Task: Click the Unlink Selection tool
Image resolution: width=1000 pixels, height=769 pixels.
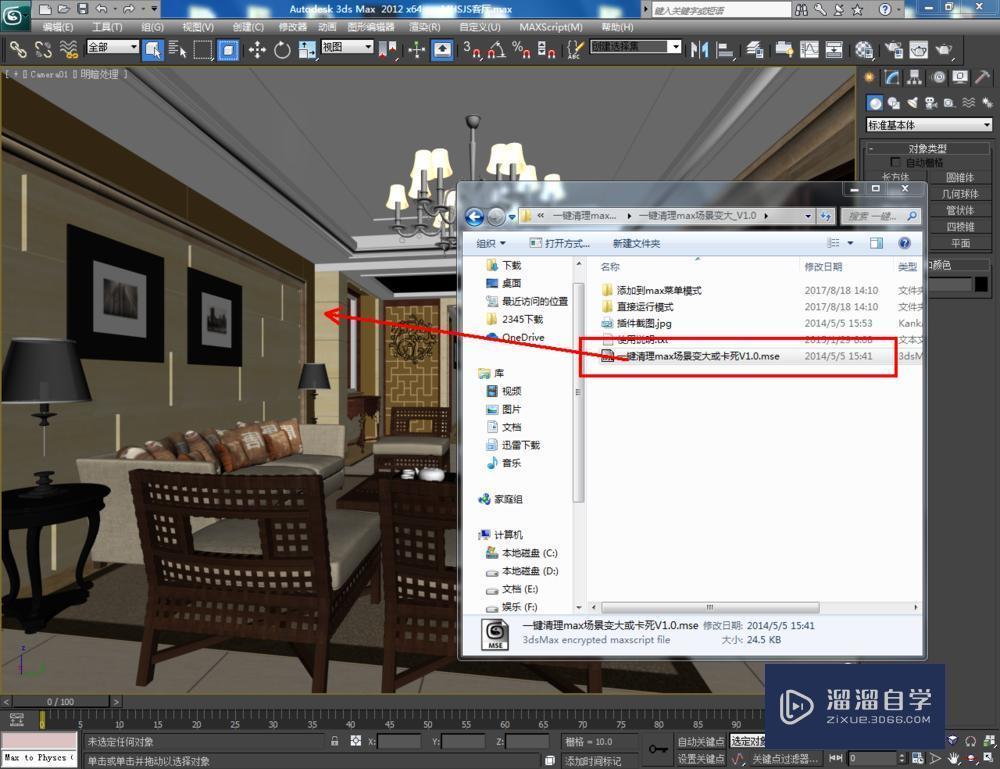Action: [43, 49]
